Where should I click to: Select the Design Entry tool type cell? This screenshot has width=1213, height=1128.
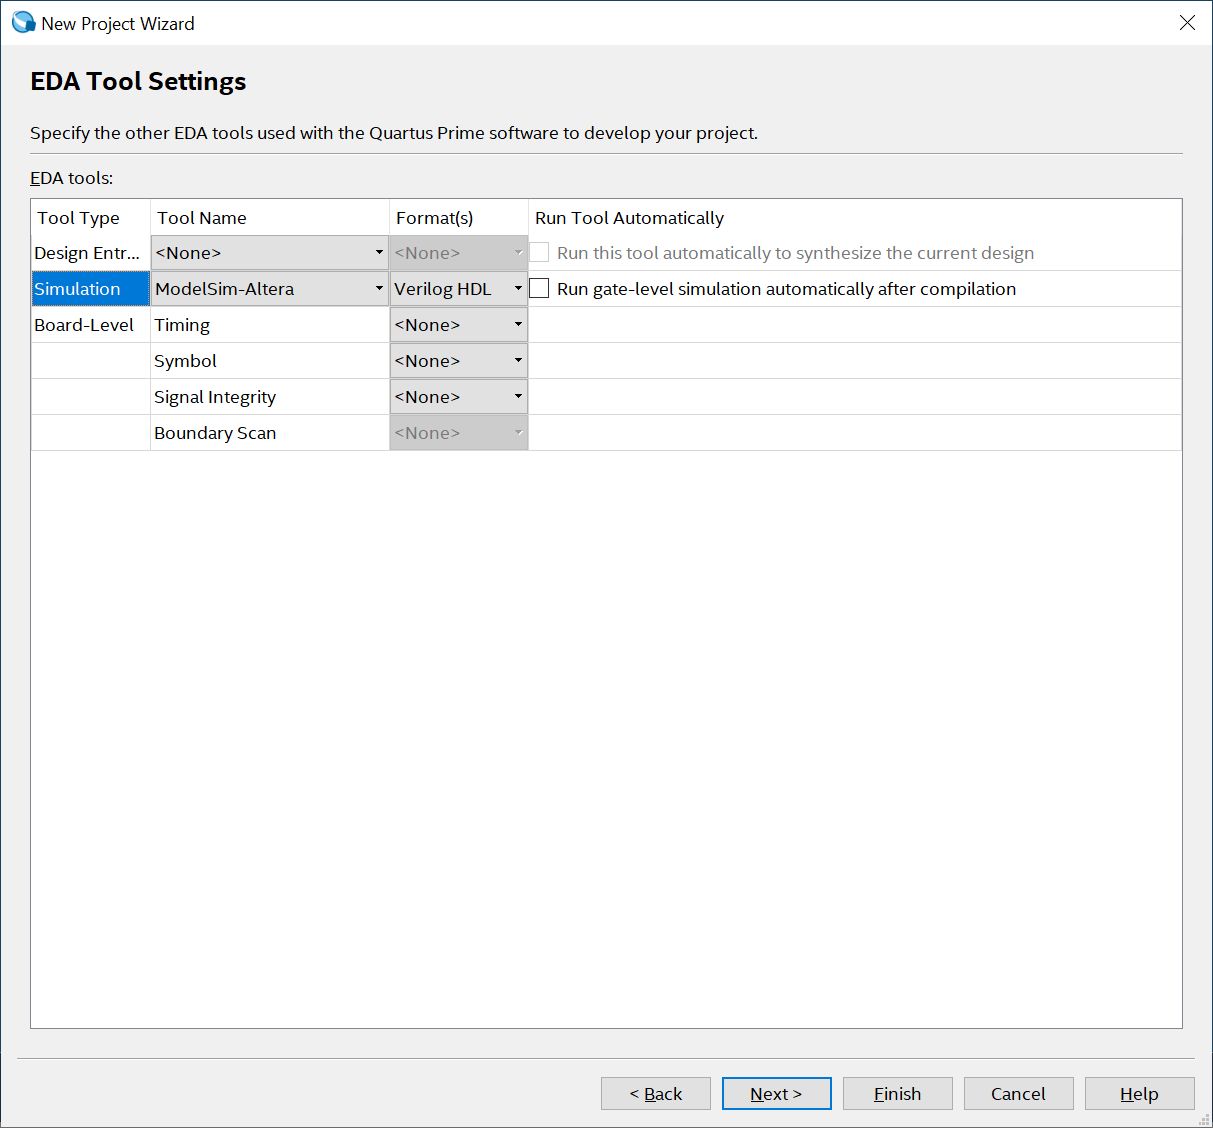[90, 253]
